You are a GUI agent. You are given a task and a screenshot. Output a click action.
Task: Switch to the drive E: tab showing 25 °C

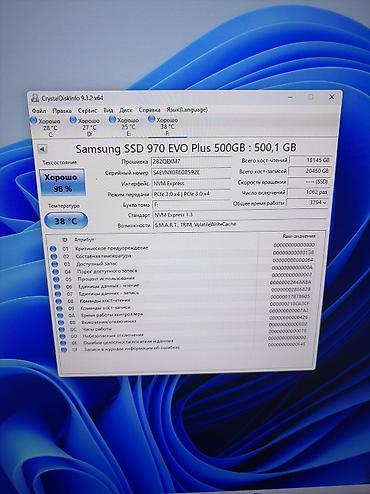(125, 127)
